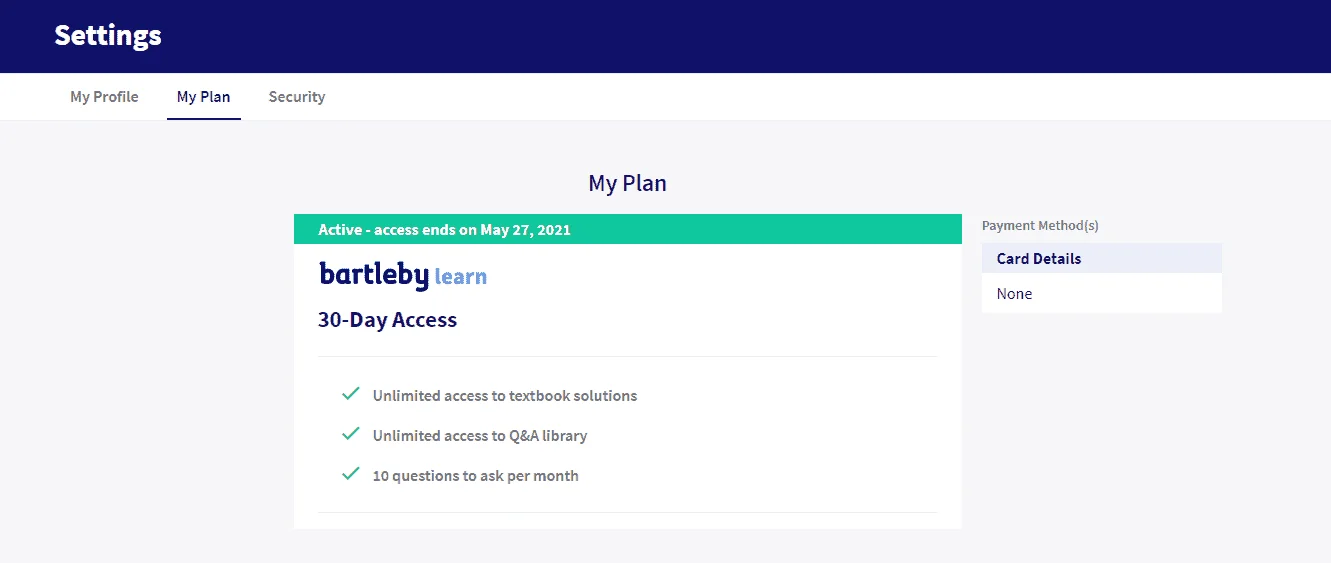Image resolution: width=1331 pixels, height=563 pixels.
Task: Click 10 questions to ask per month text
Action: 475,475
